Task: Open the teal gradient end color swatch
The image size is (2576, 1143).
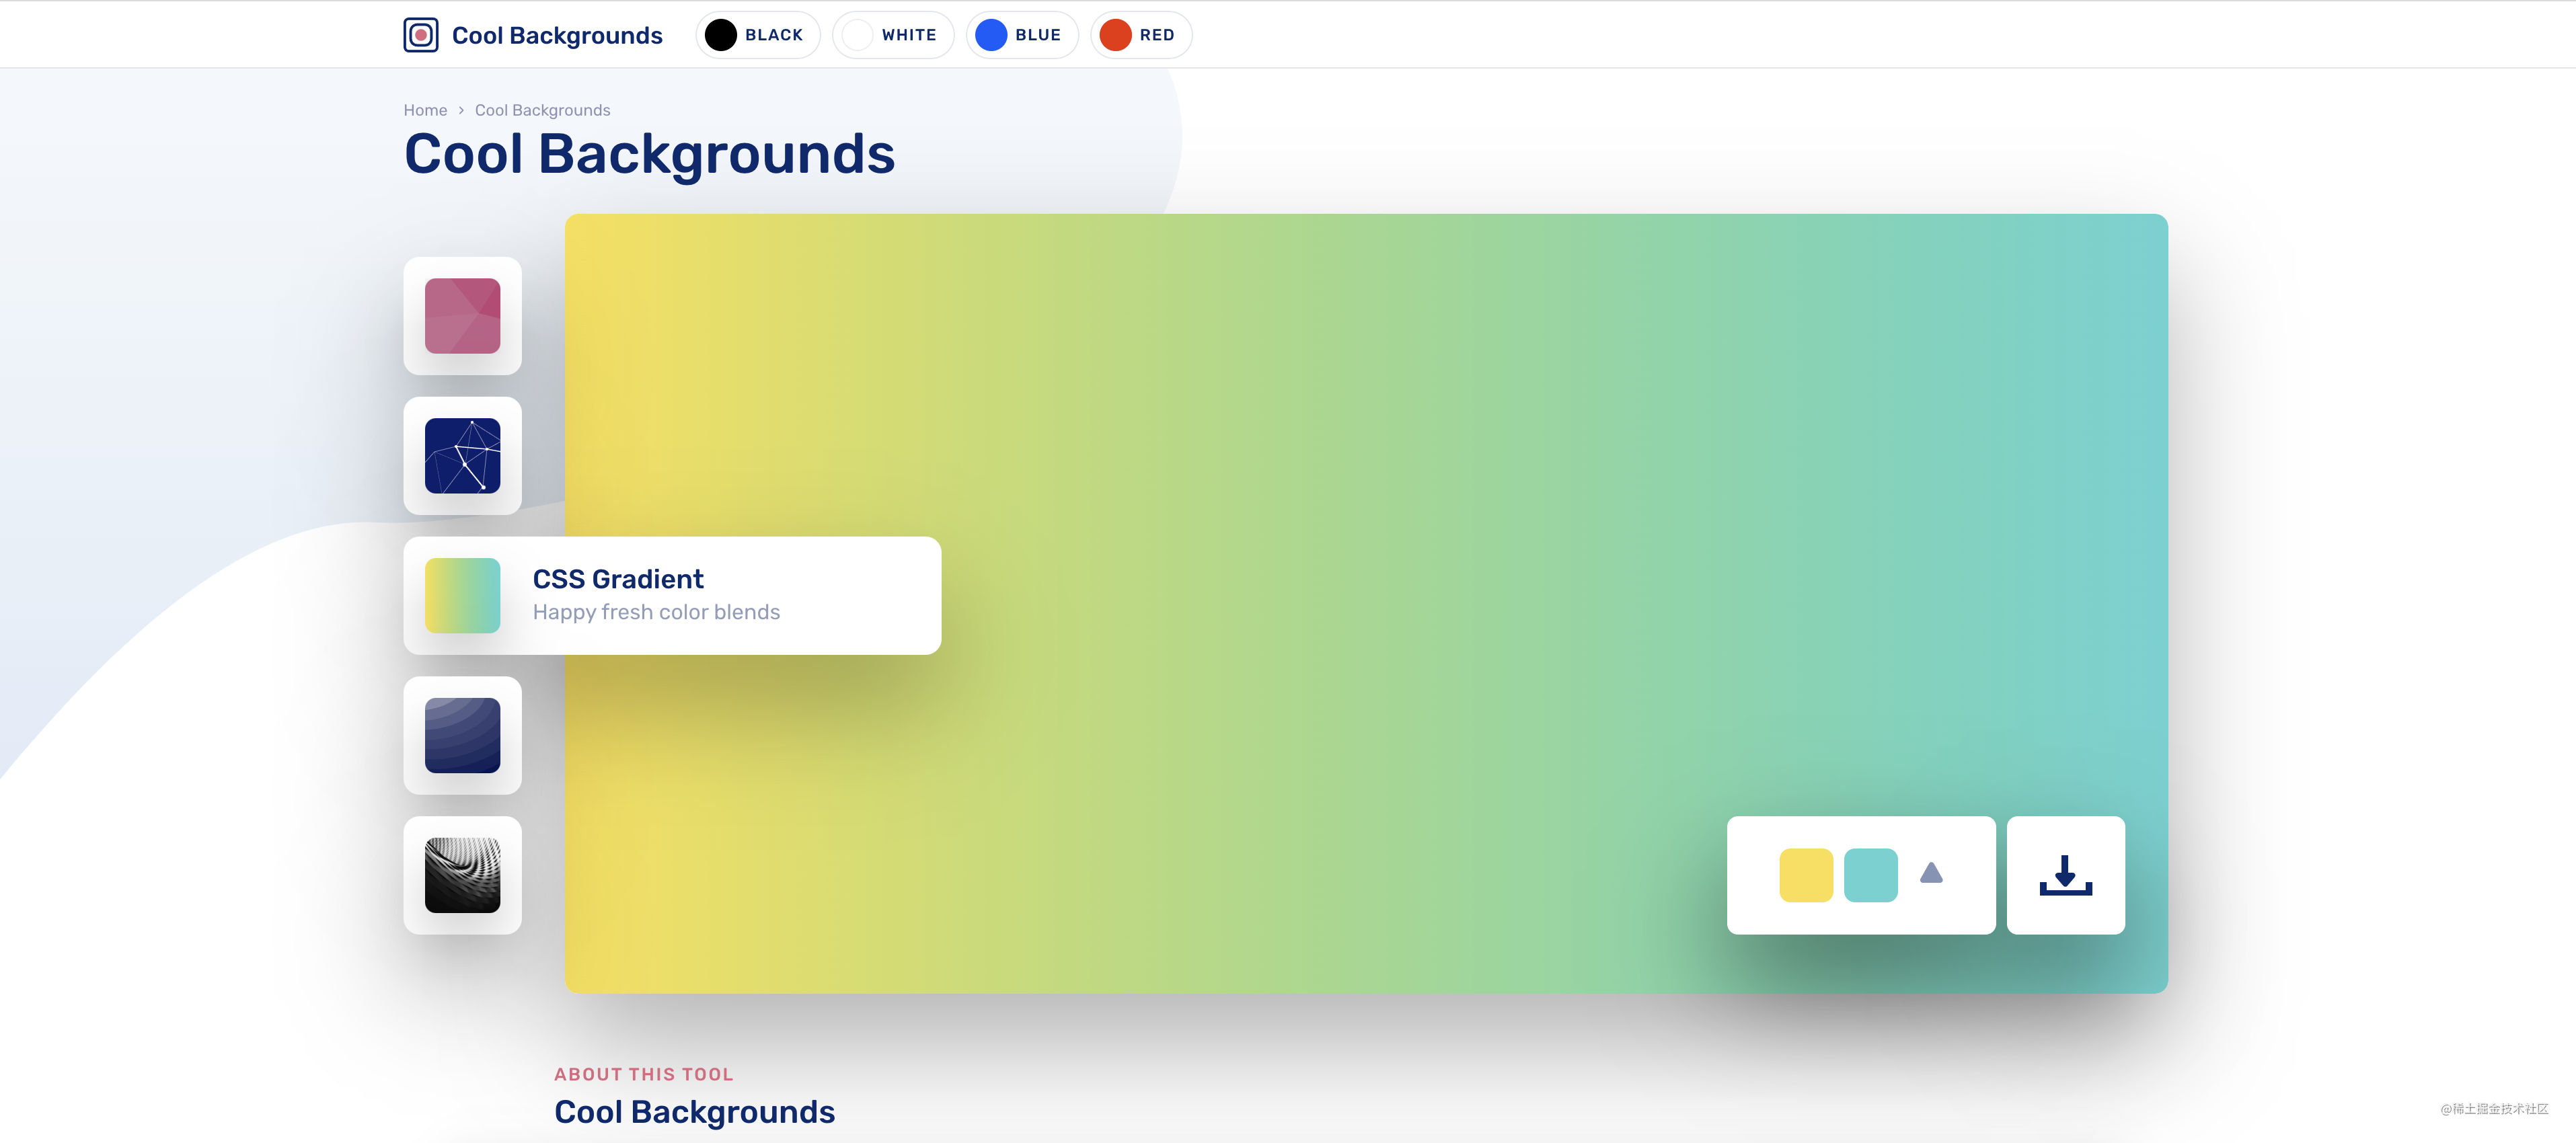Action: coord(1870,876)
